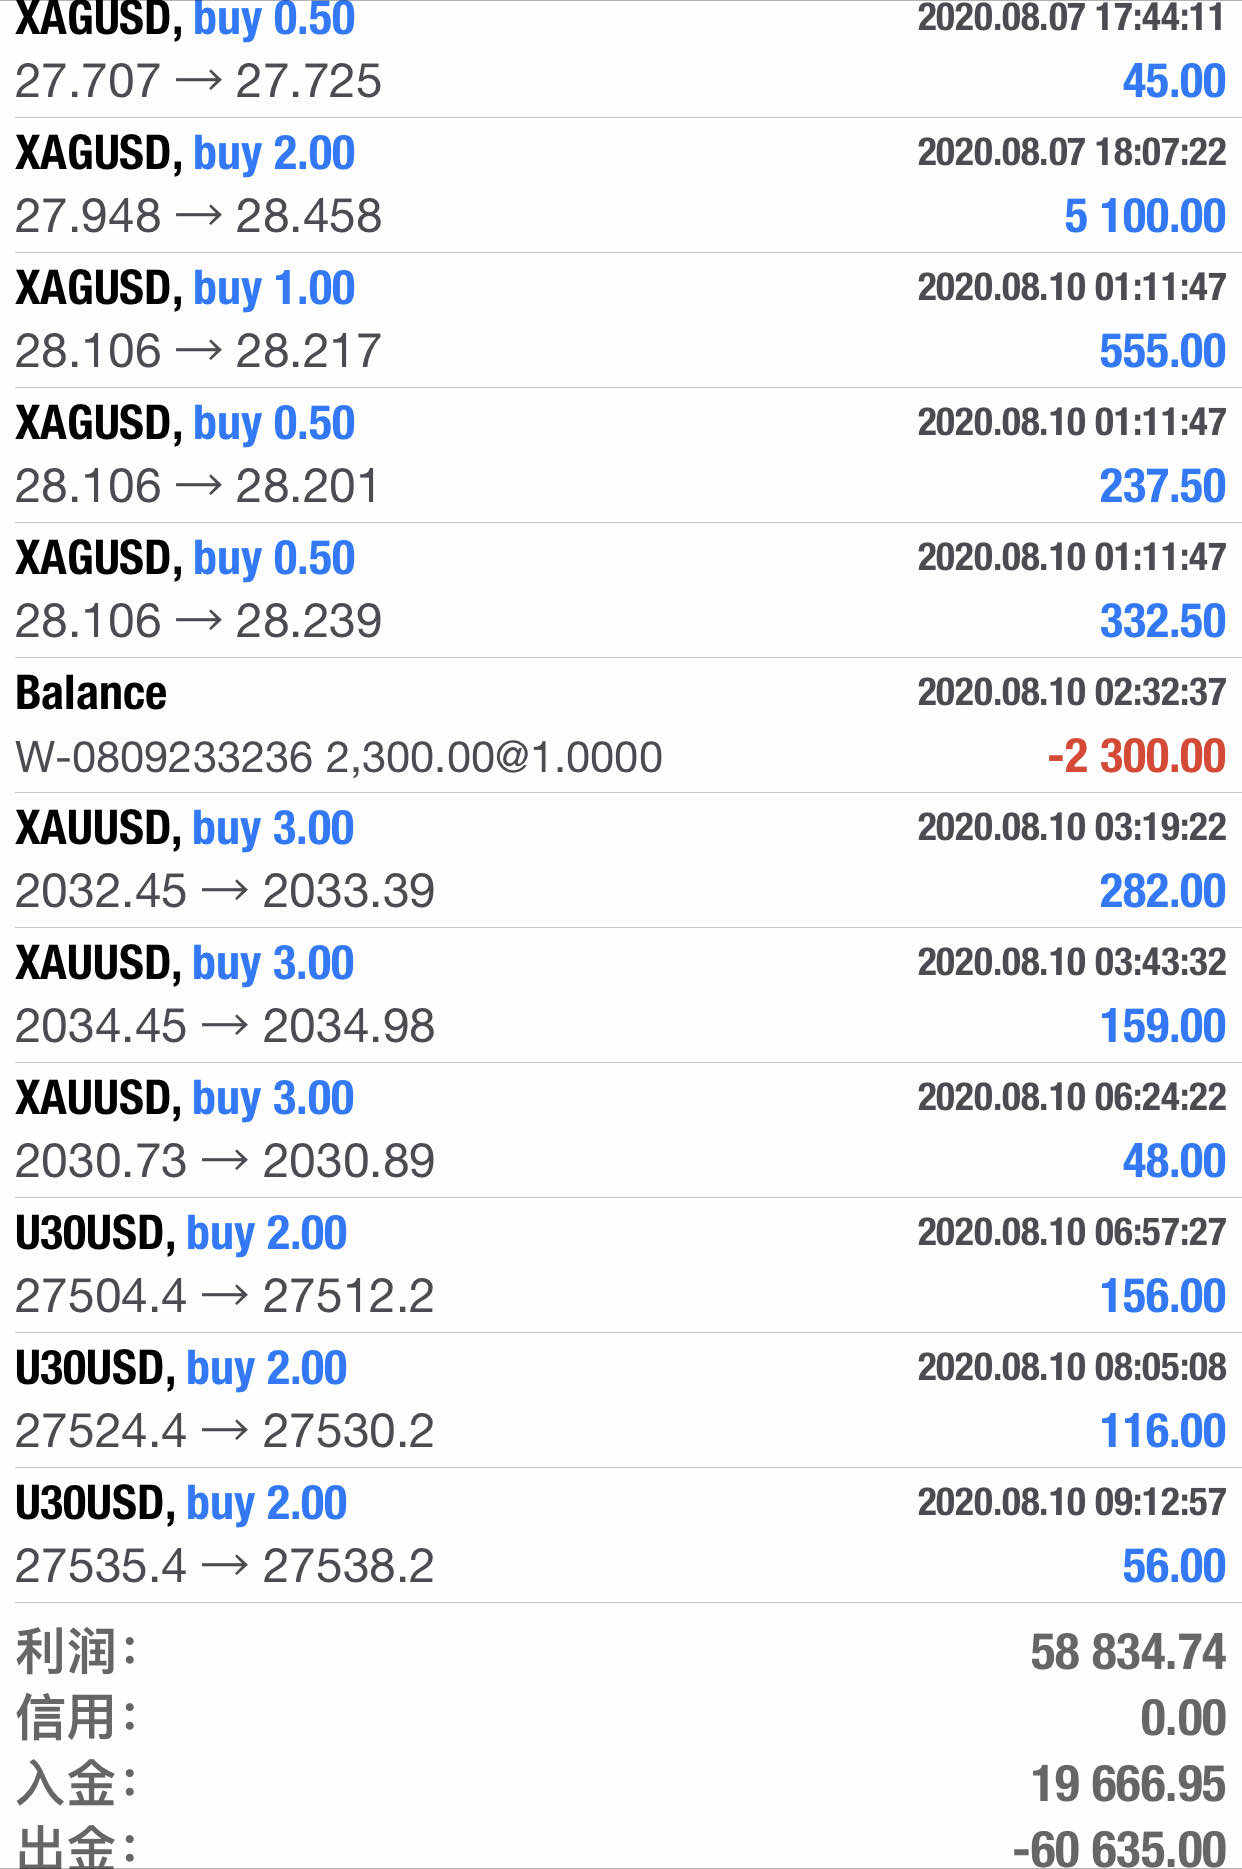Tap the XAGUSD buy 0.50 trade closed at 28.239

(621, 590)
